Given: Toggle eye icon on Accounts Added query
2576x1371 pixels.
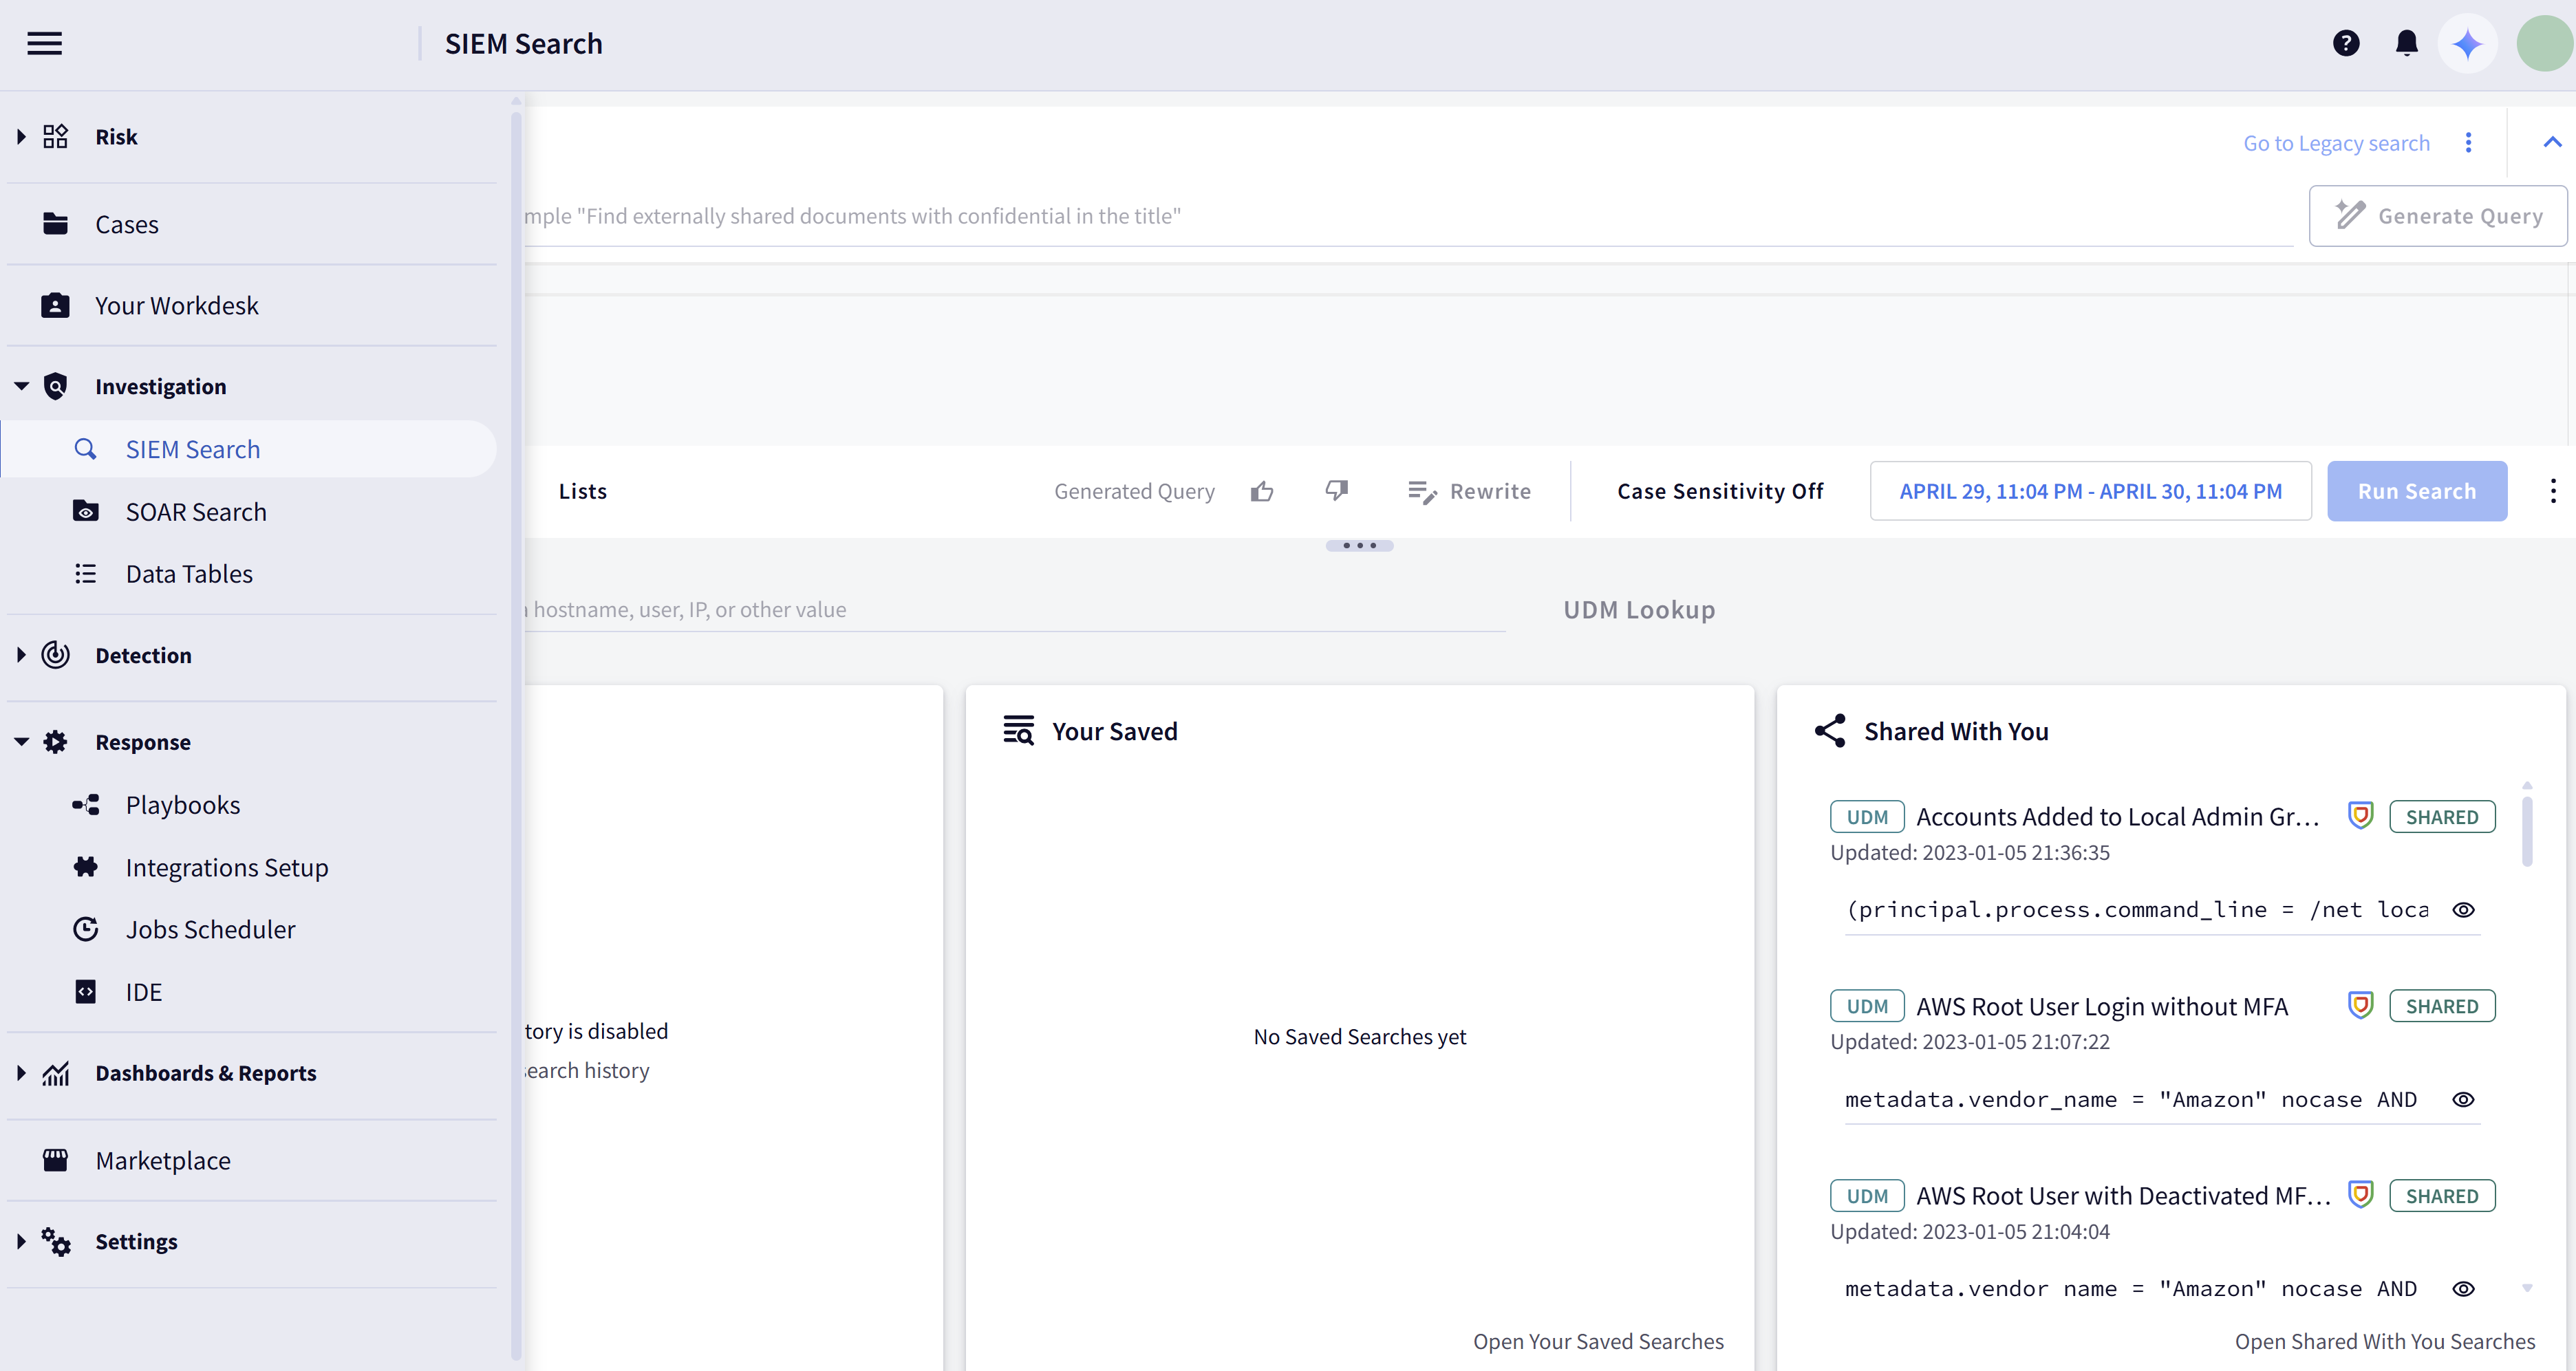Looking at the screenshot, I should click(2464, 909).
